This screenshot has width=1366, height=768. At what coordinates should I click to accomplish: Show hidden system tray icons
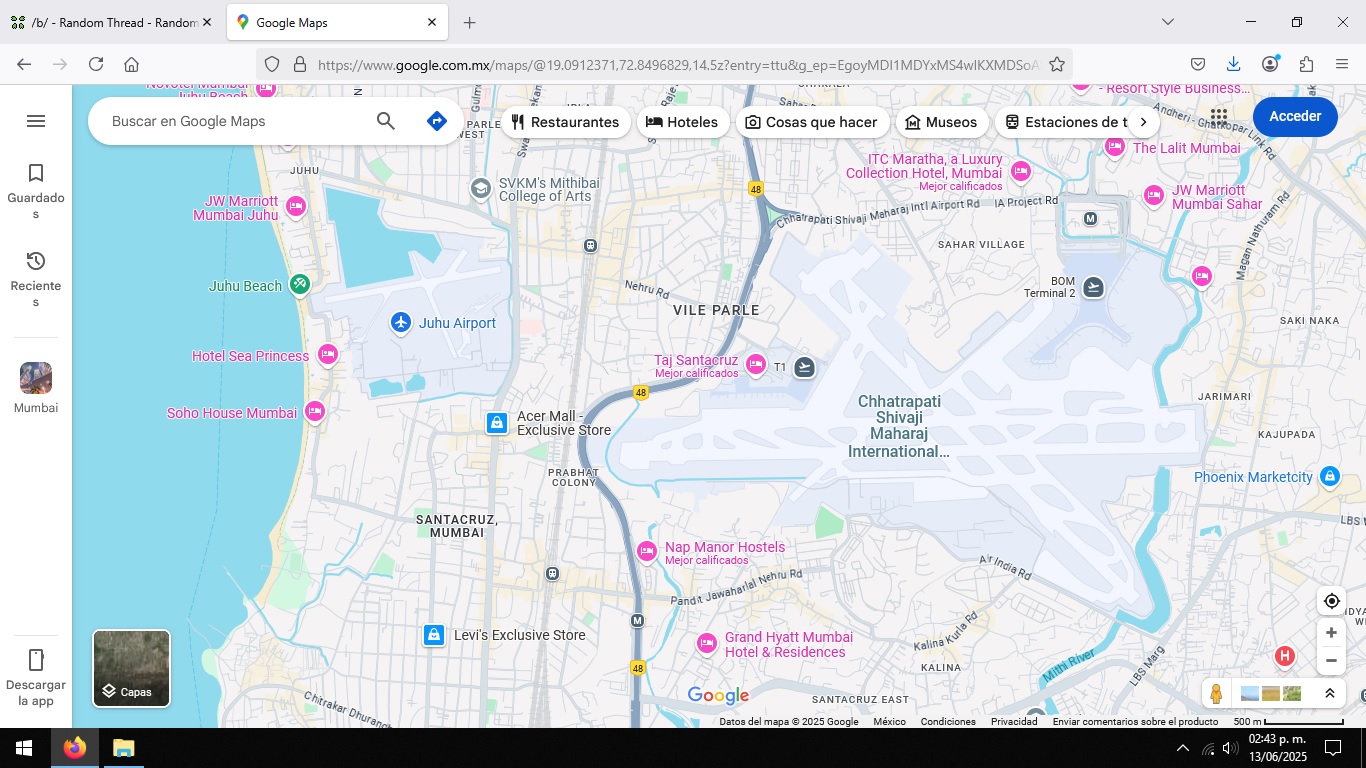[1182, 748]
